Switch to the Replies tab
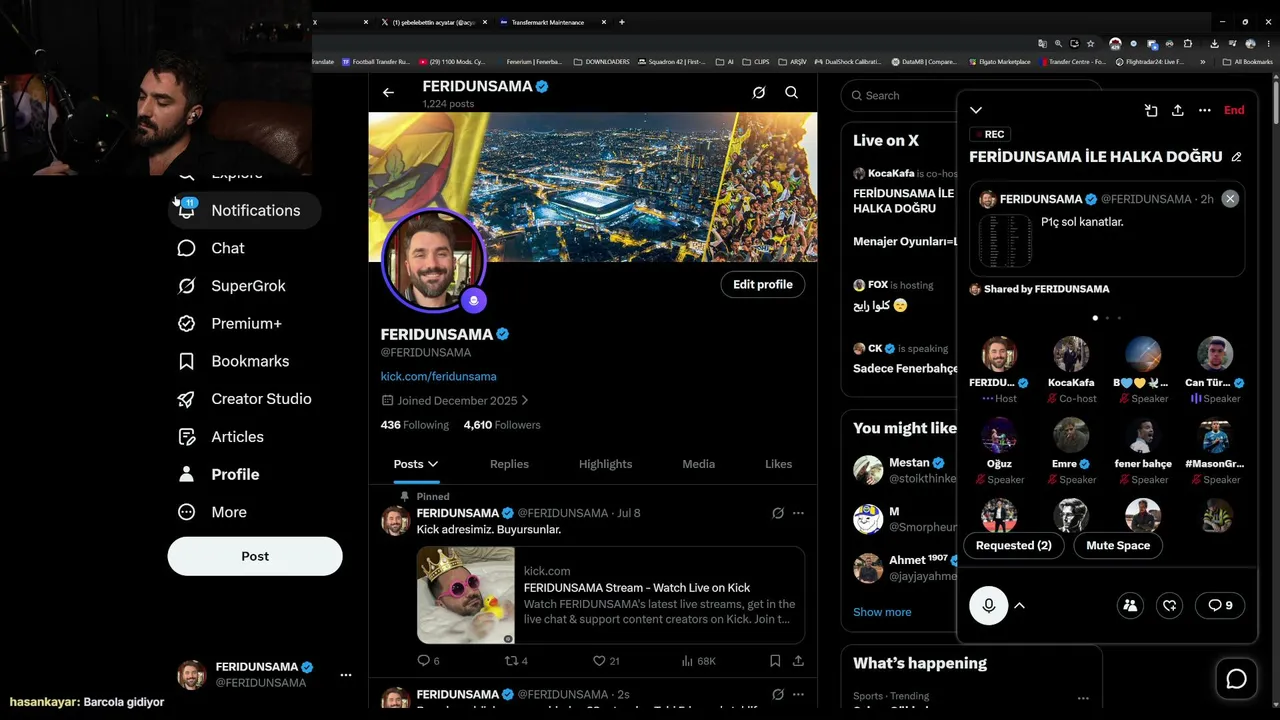This screenshot has height=720, width=1280. 509,464
